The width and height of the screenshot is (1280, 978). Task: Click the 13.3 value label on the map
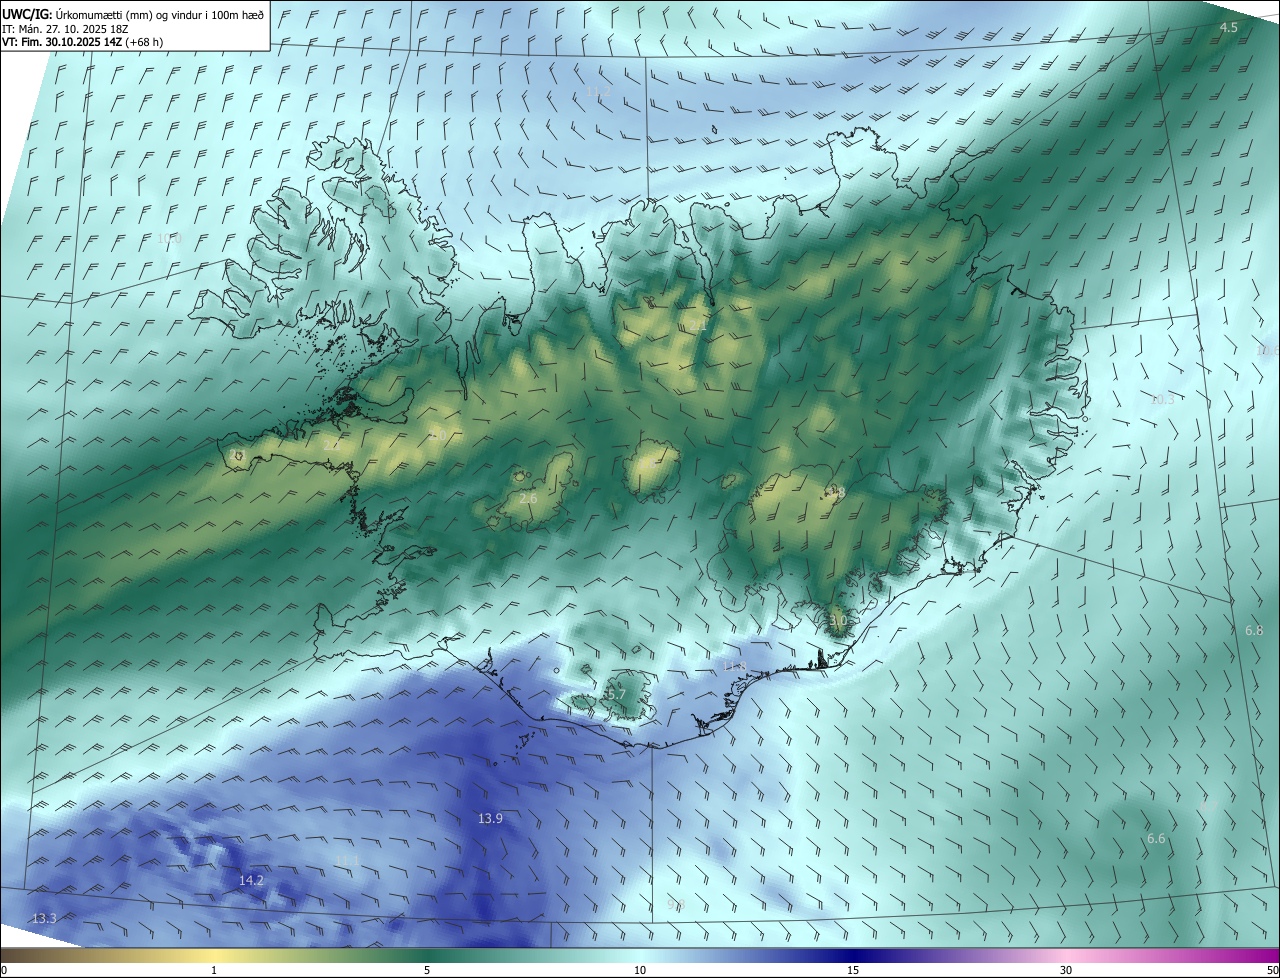tap(44, 918)
